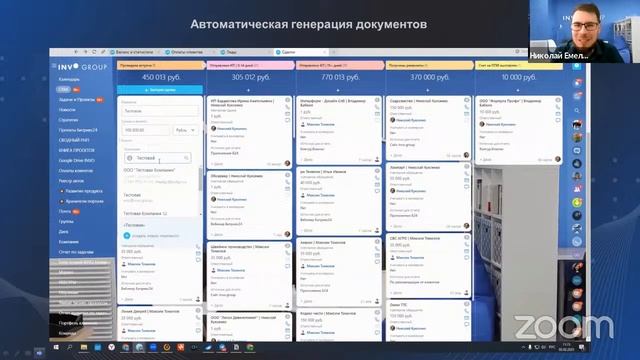Add deal under 10 000 руб. column plus

[x=518, y=90]
